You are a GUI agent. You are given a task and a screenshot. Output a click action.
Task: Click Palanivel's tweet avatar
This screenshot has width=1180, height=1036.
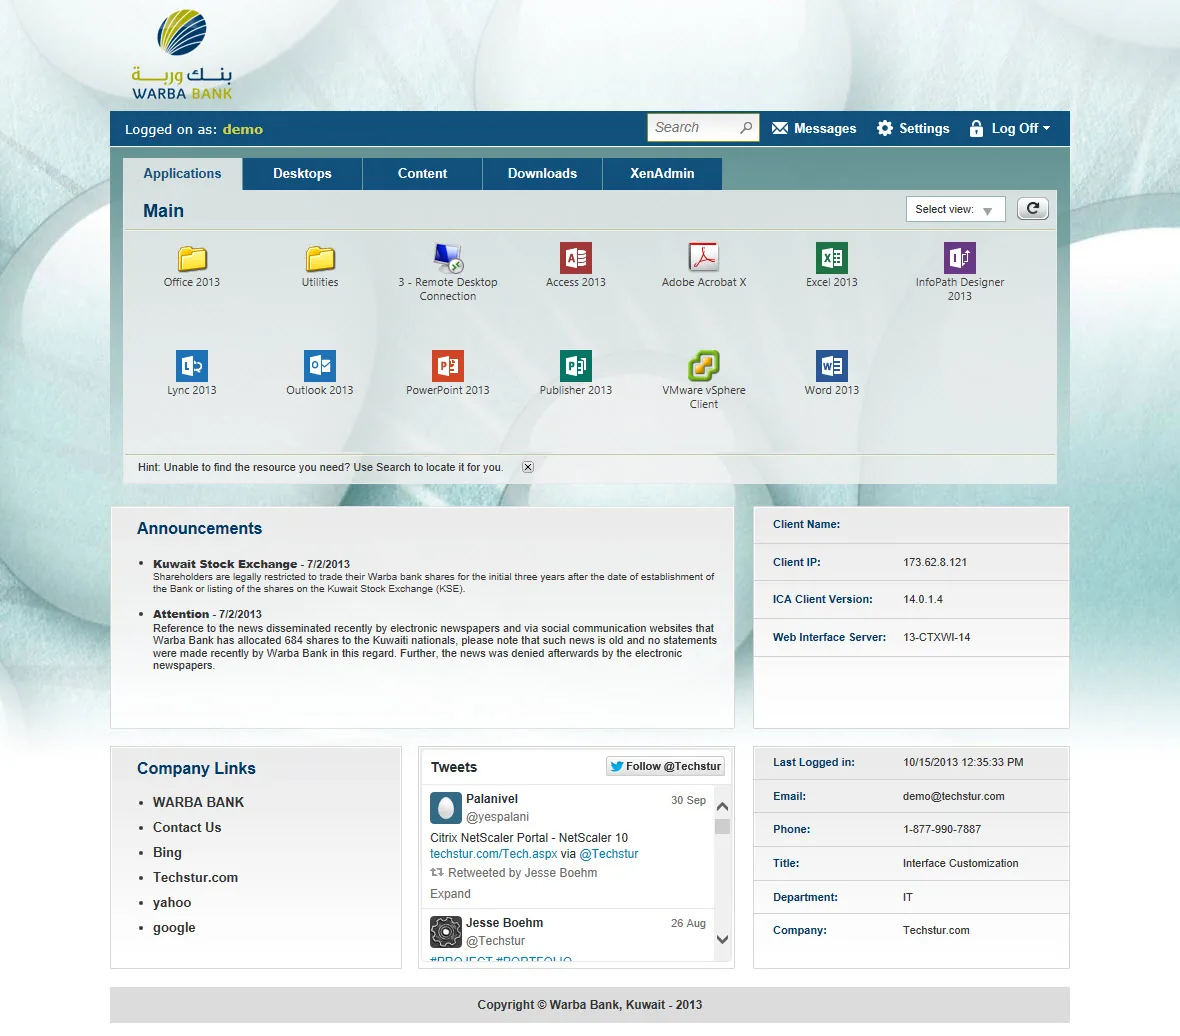click(x=446, y=808)
